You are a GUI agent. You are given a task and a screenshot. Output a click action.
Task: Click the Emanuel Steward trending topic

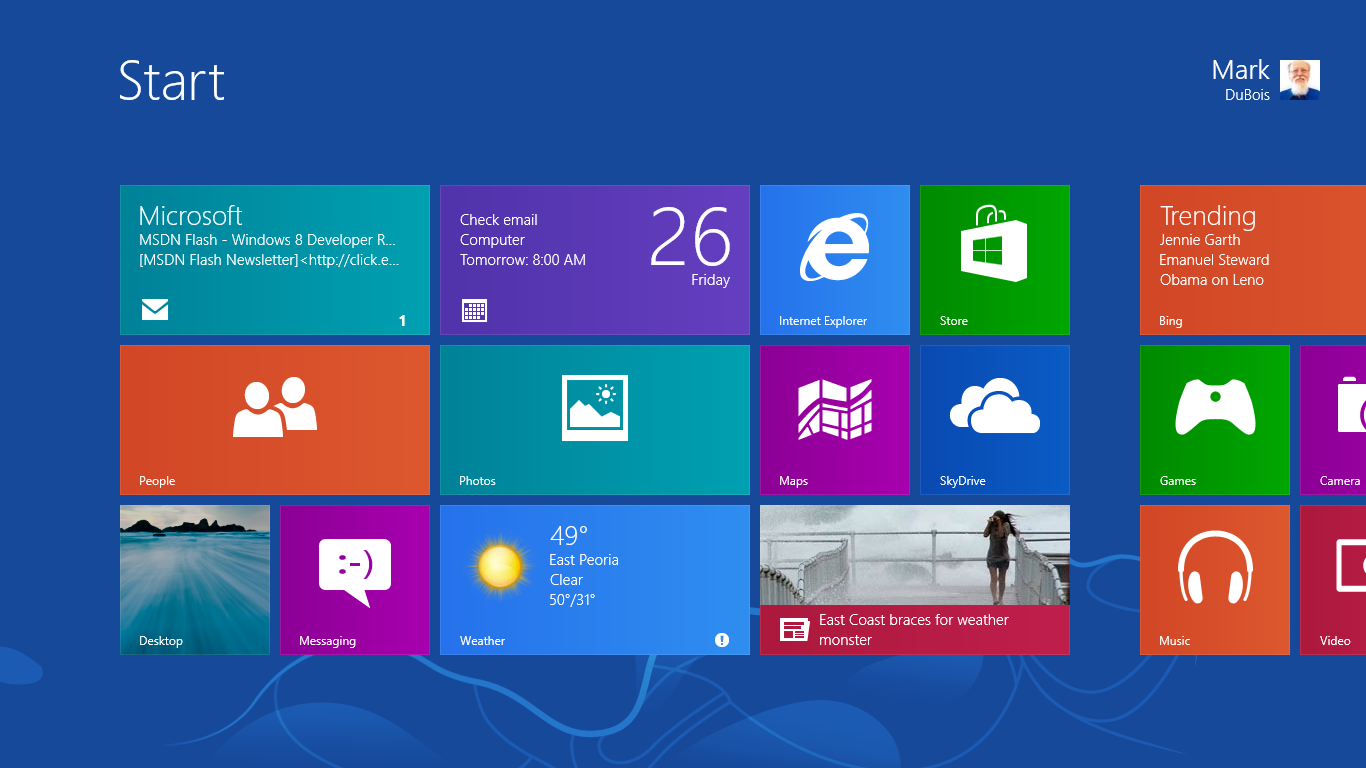pyautogui.click(x=1214, y=260)
